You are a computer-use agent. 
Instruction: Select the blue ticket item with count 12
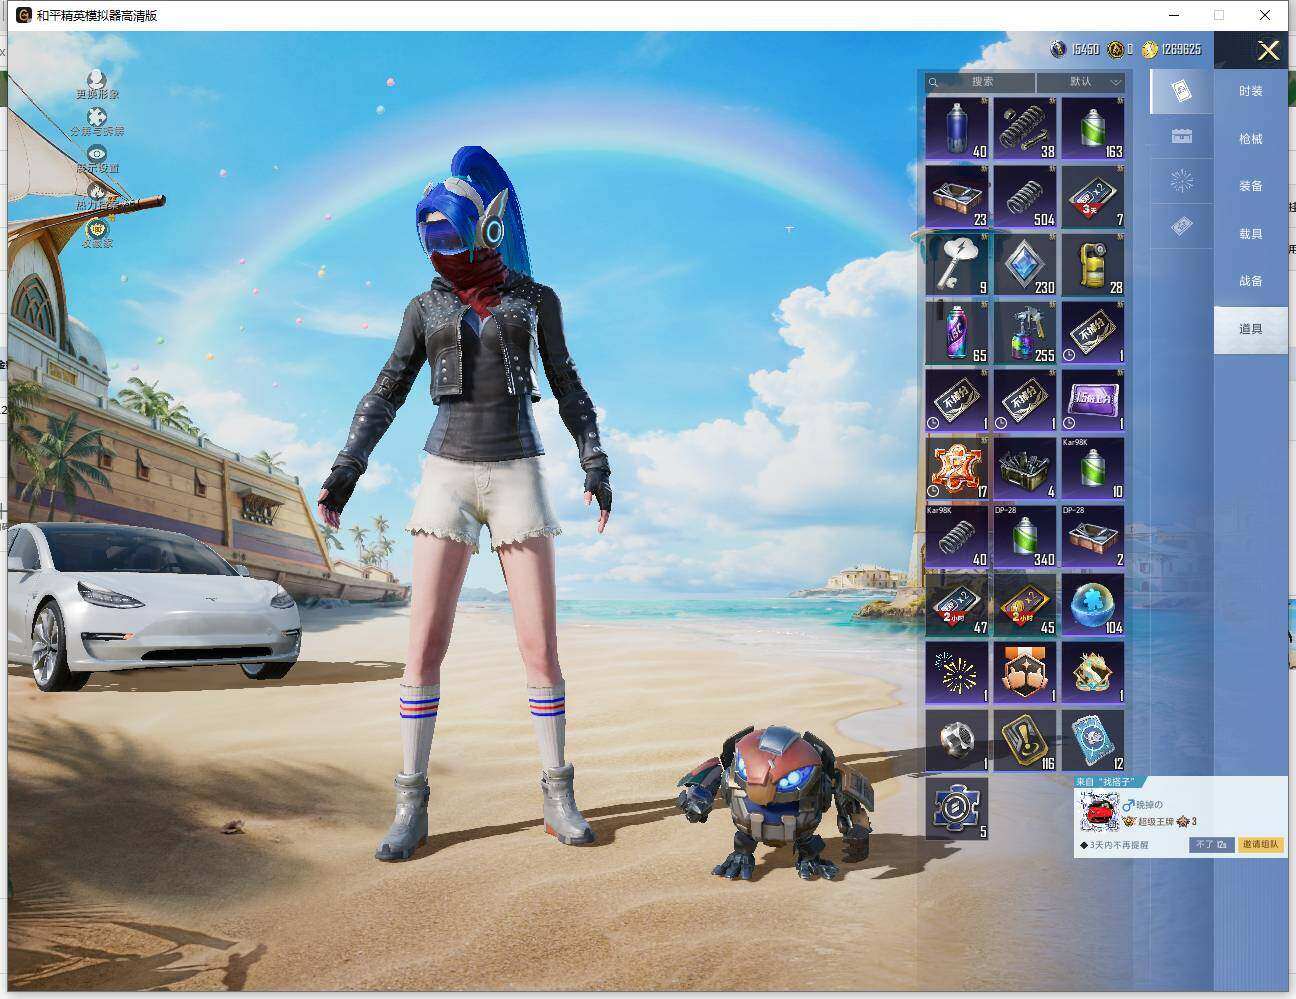tap(1093, 740)
